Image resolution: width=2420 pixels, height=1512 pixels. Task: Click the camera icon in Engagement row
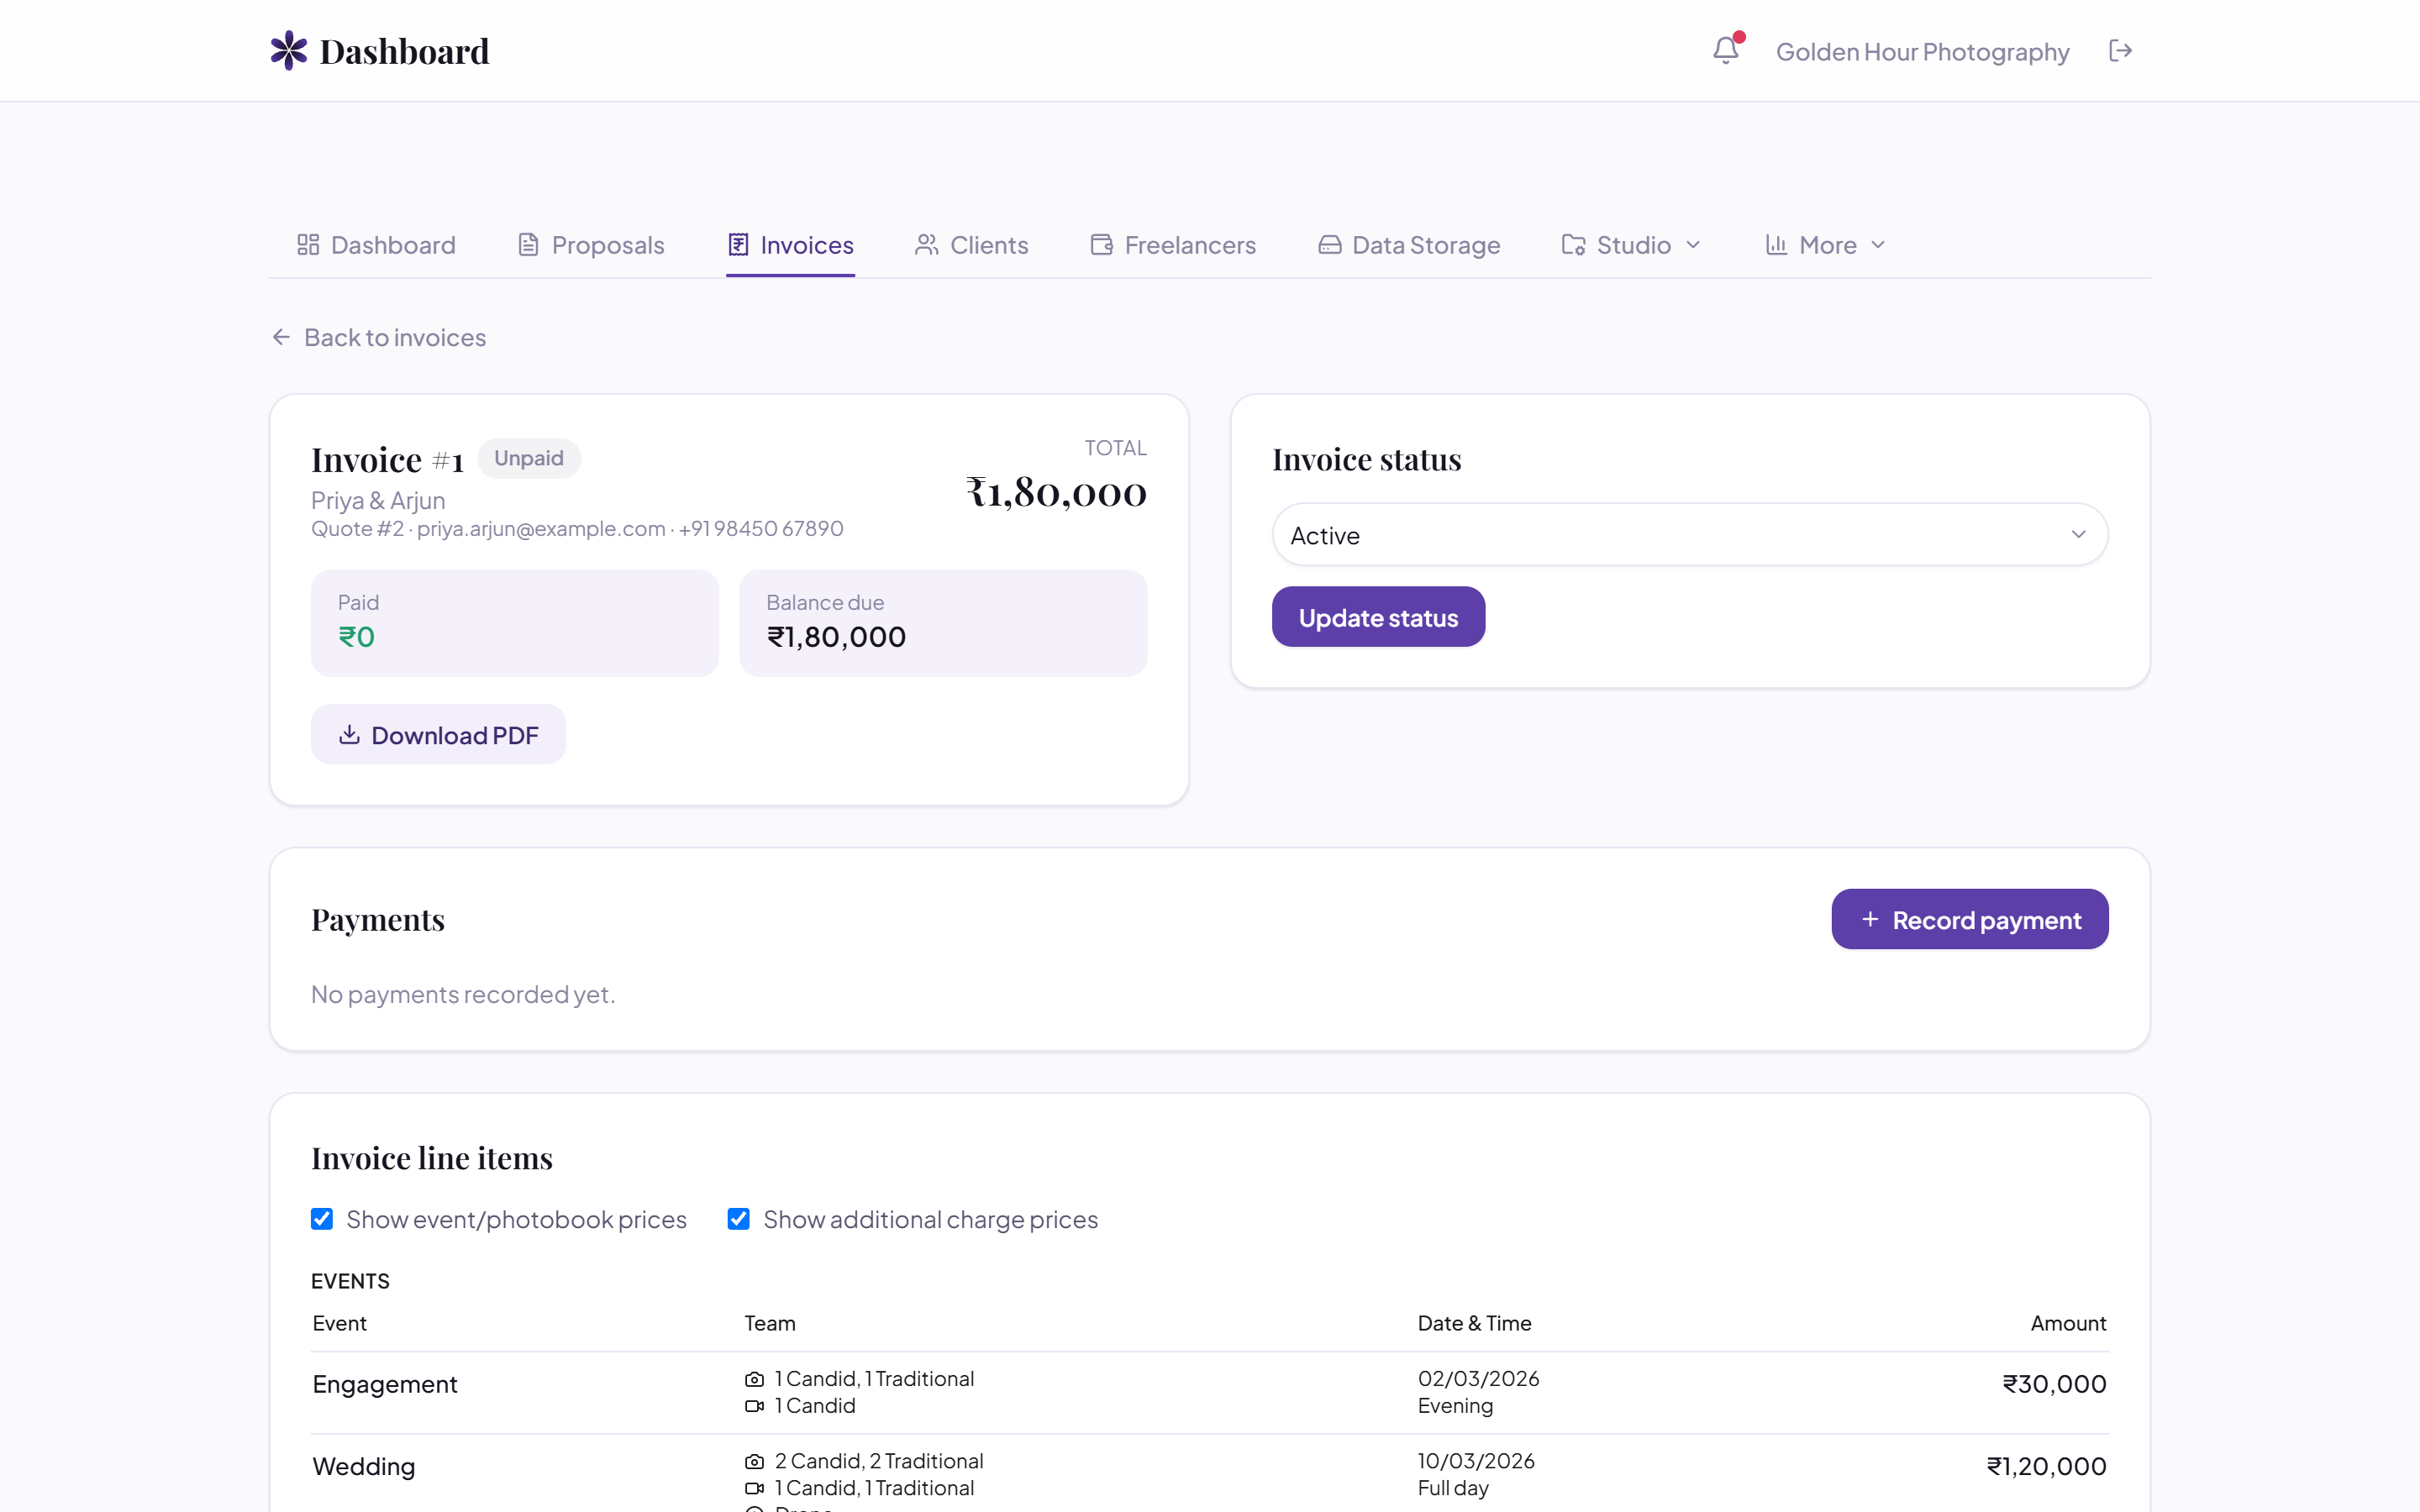pyautogui.click(x=754, y=1379)
